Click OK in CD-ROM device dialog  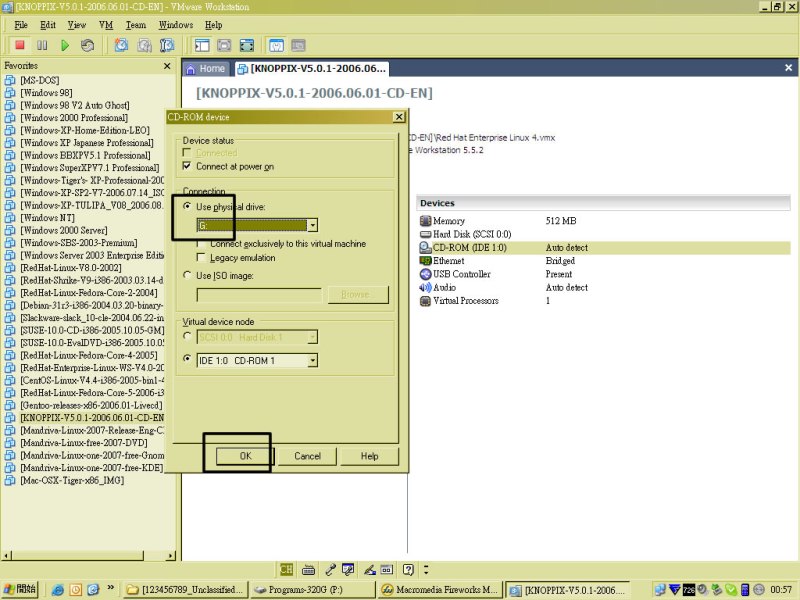pyautogui.click(x=245, y=456)
